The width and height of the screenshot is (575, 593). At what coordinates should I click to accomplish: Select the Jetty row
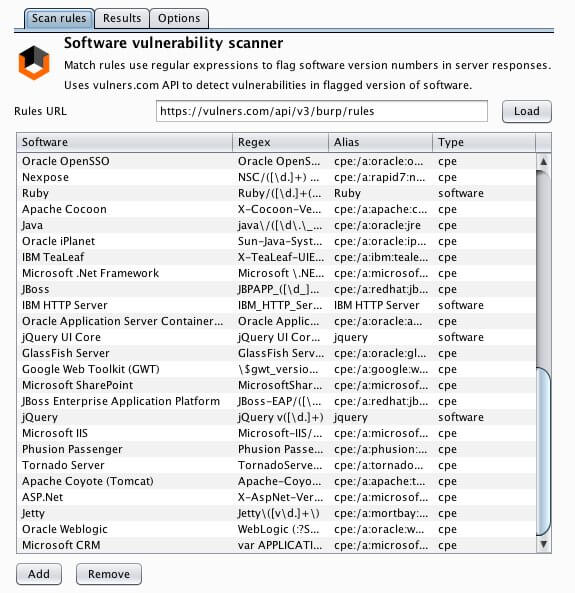click(x=276, y=513)
